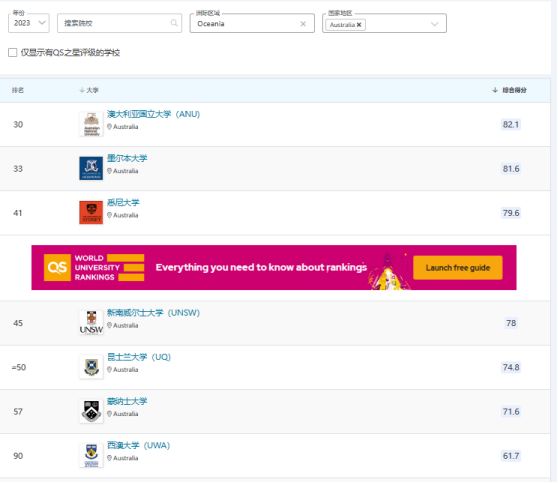558x483 pixels.
Task: Toggle the QS Stars only checkbox
Action: (x=12, y=53)
